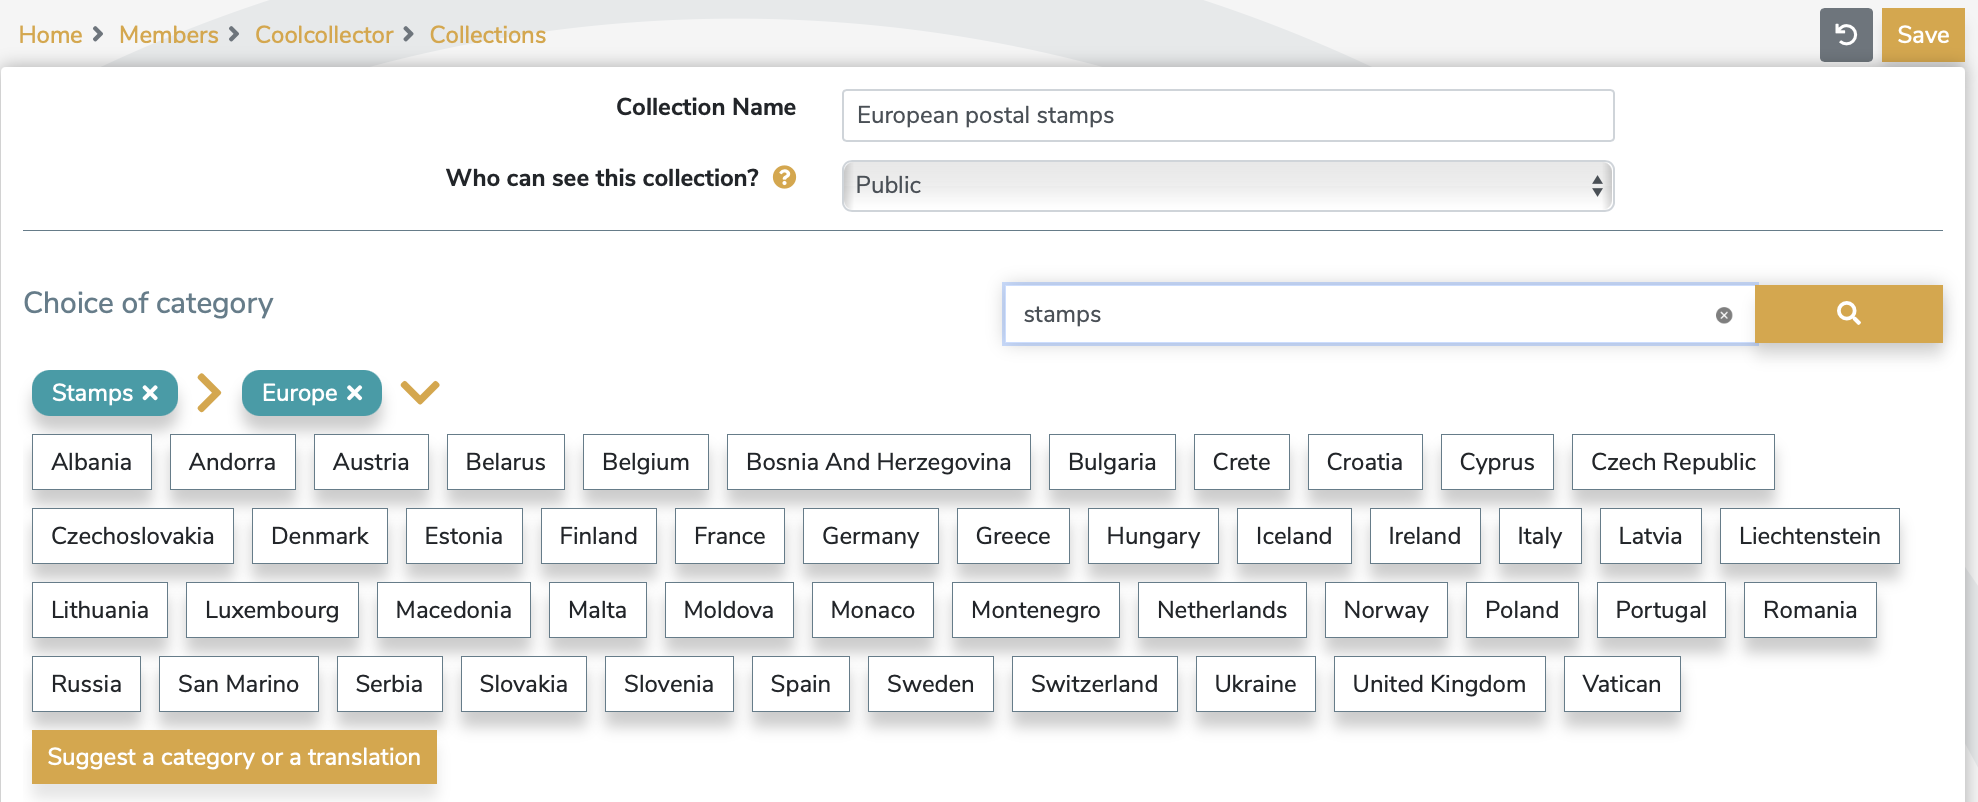The image size is (1978, 802).
Task: Select Denmark category
Action: 320,536
